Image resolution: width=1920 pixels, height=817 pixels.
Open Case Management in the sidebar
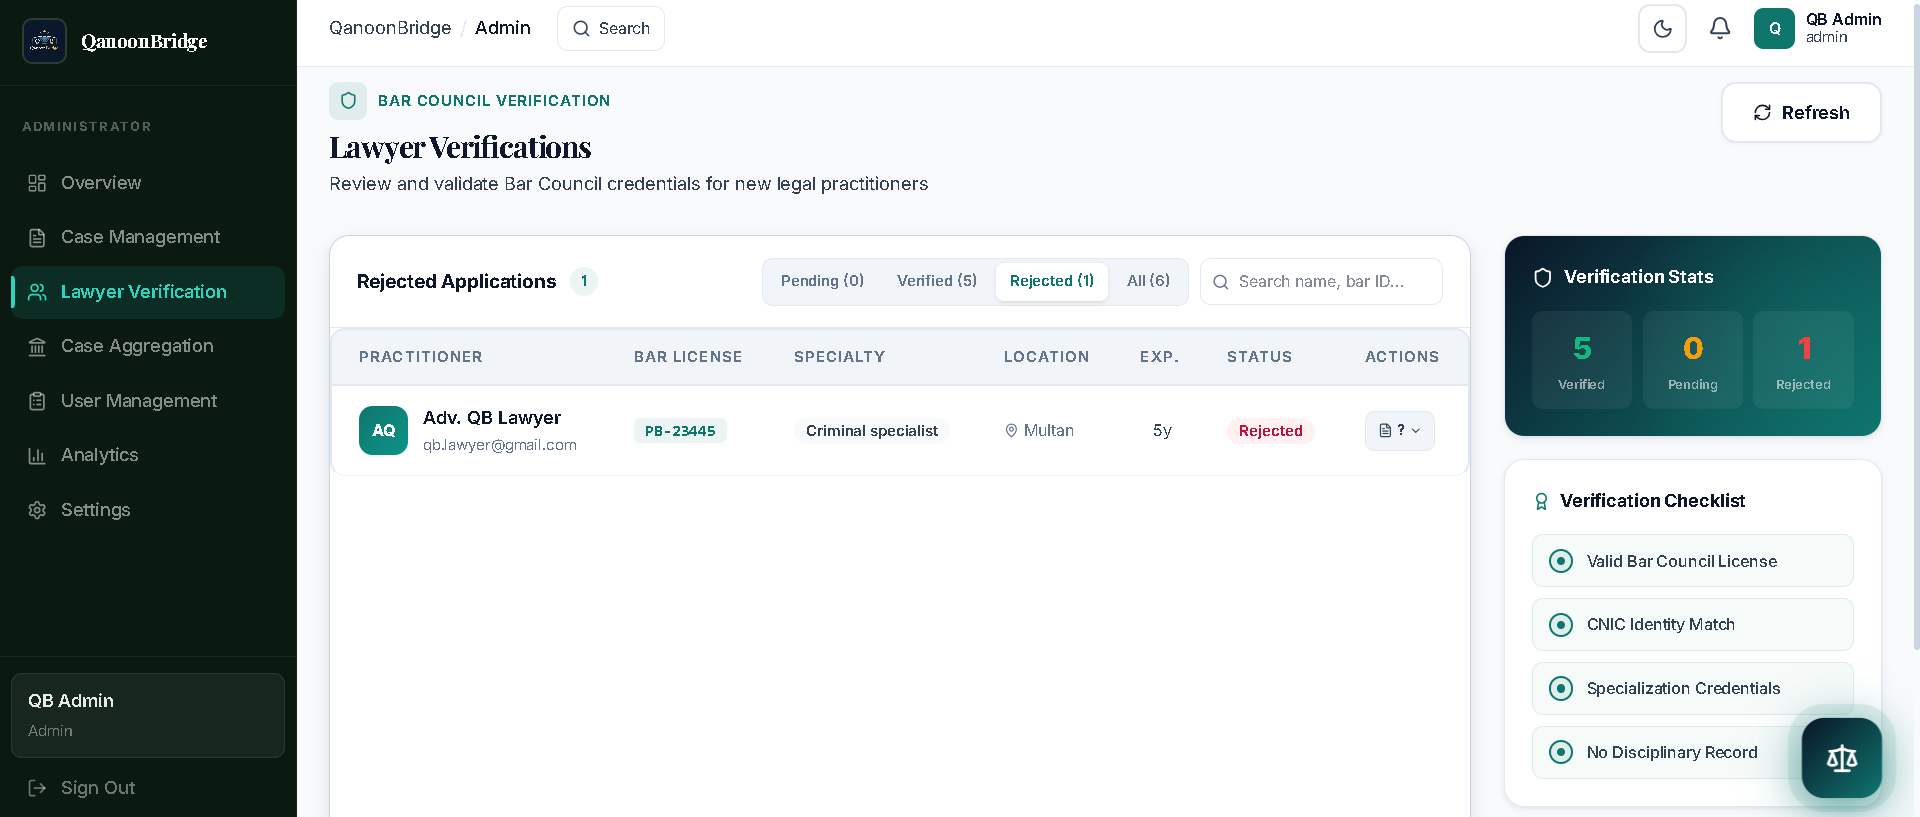pos(148,237)
